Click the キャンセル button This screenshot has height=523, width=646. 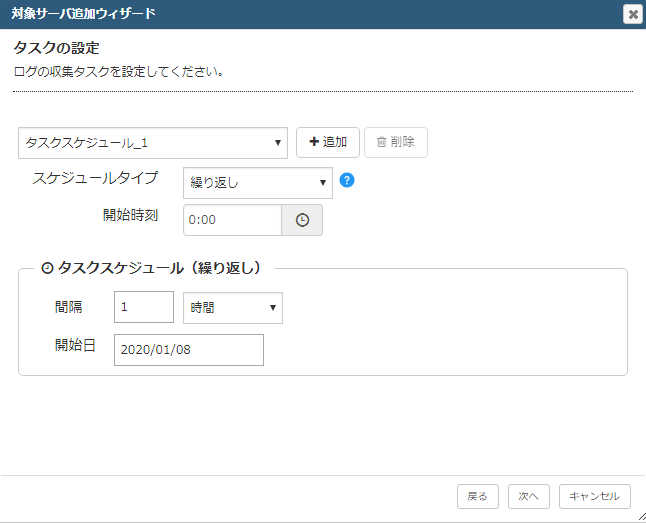pos(595,496)
